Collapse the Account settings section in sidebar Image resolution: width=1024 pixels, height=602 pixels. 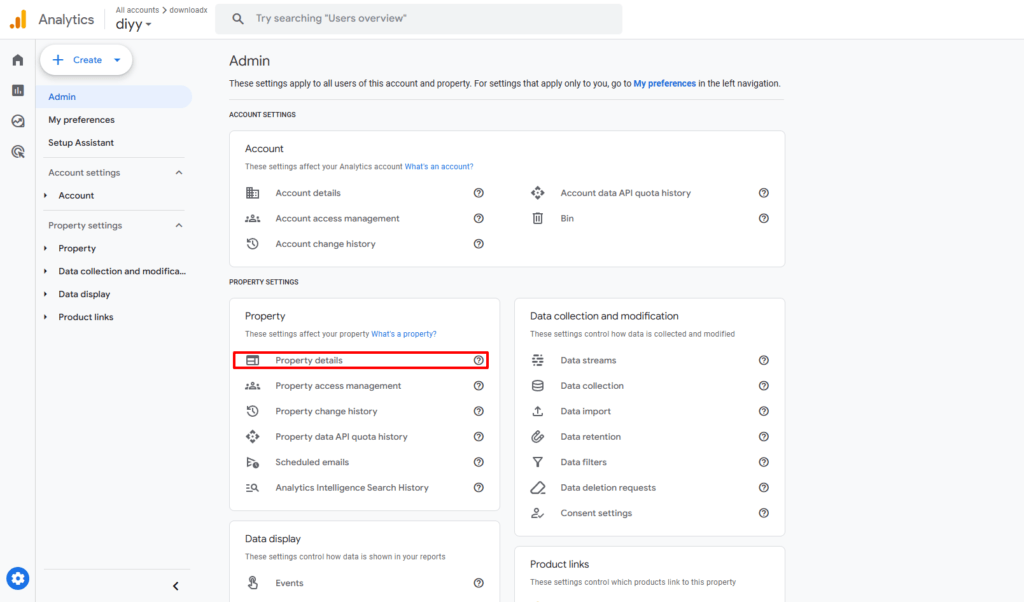tap(179, 172)
